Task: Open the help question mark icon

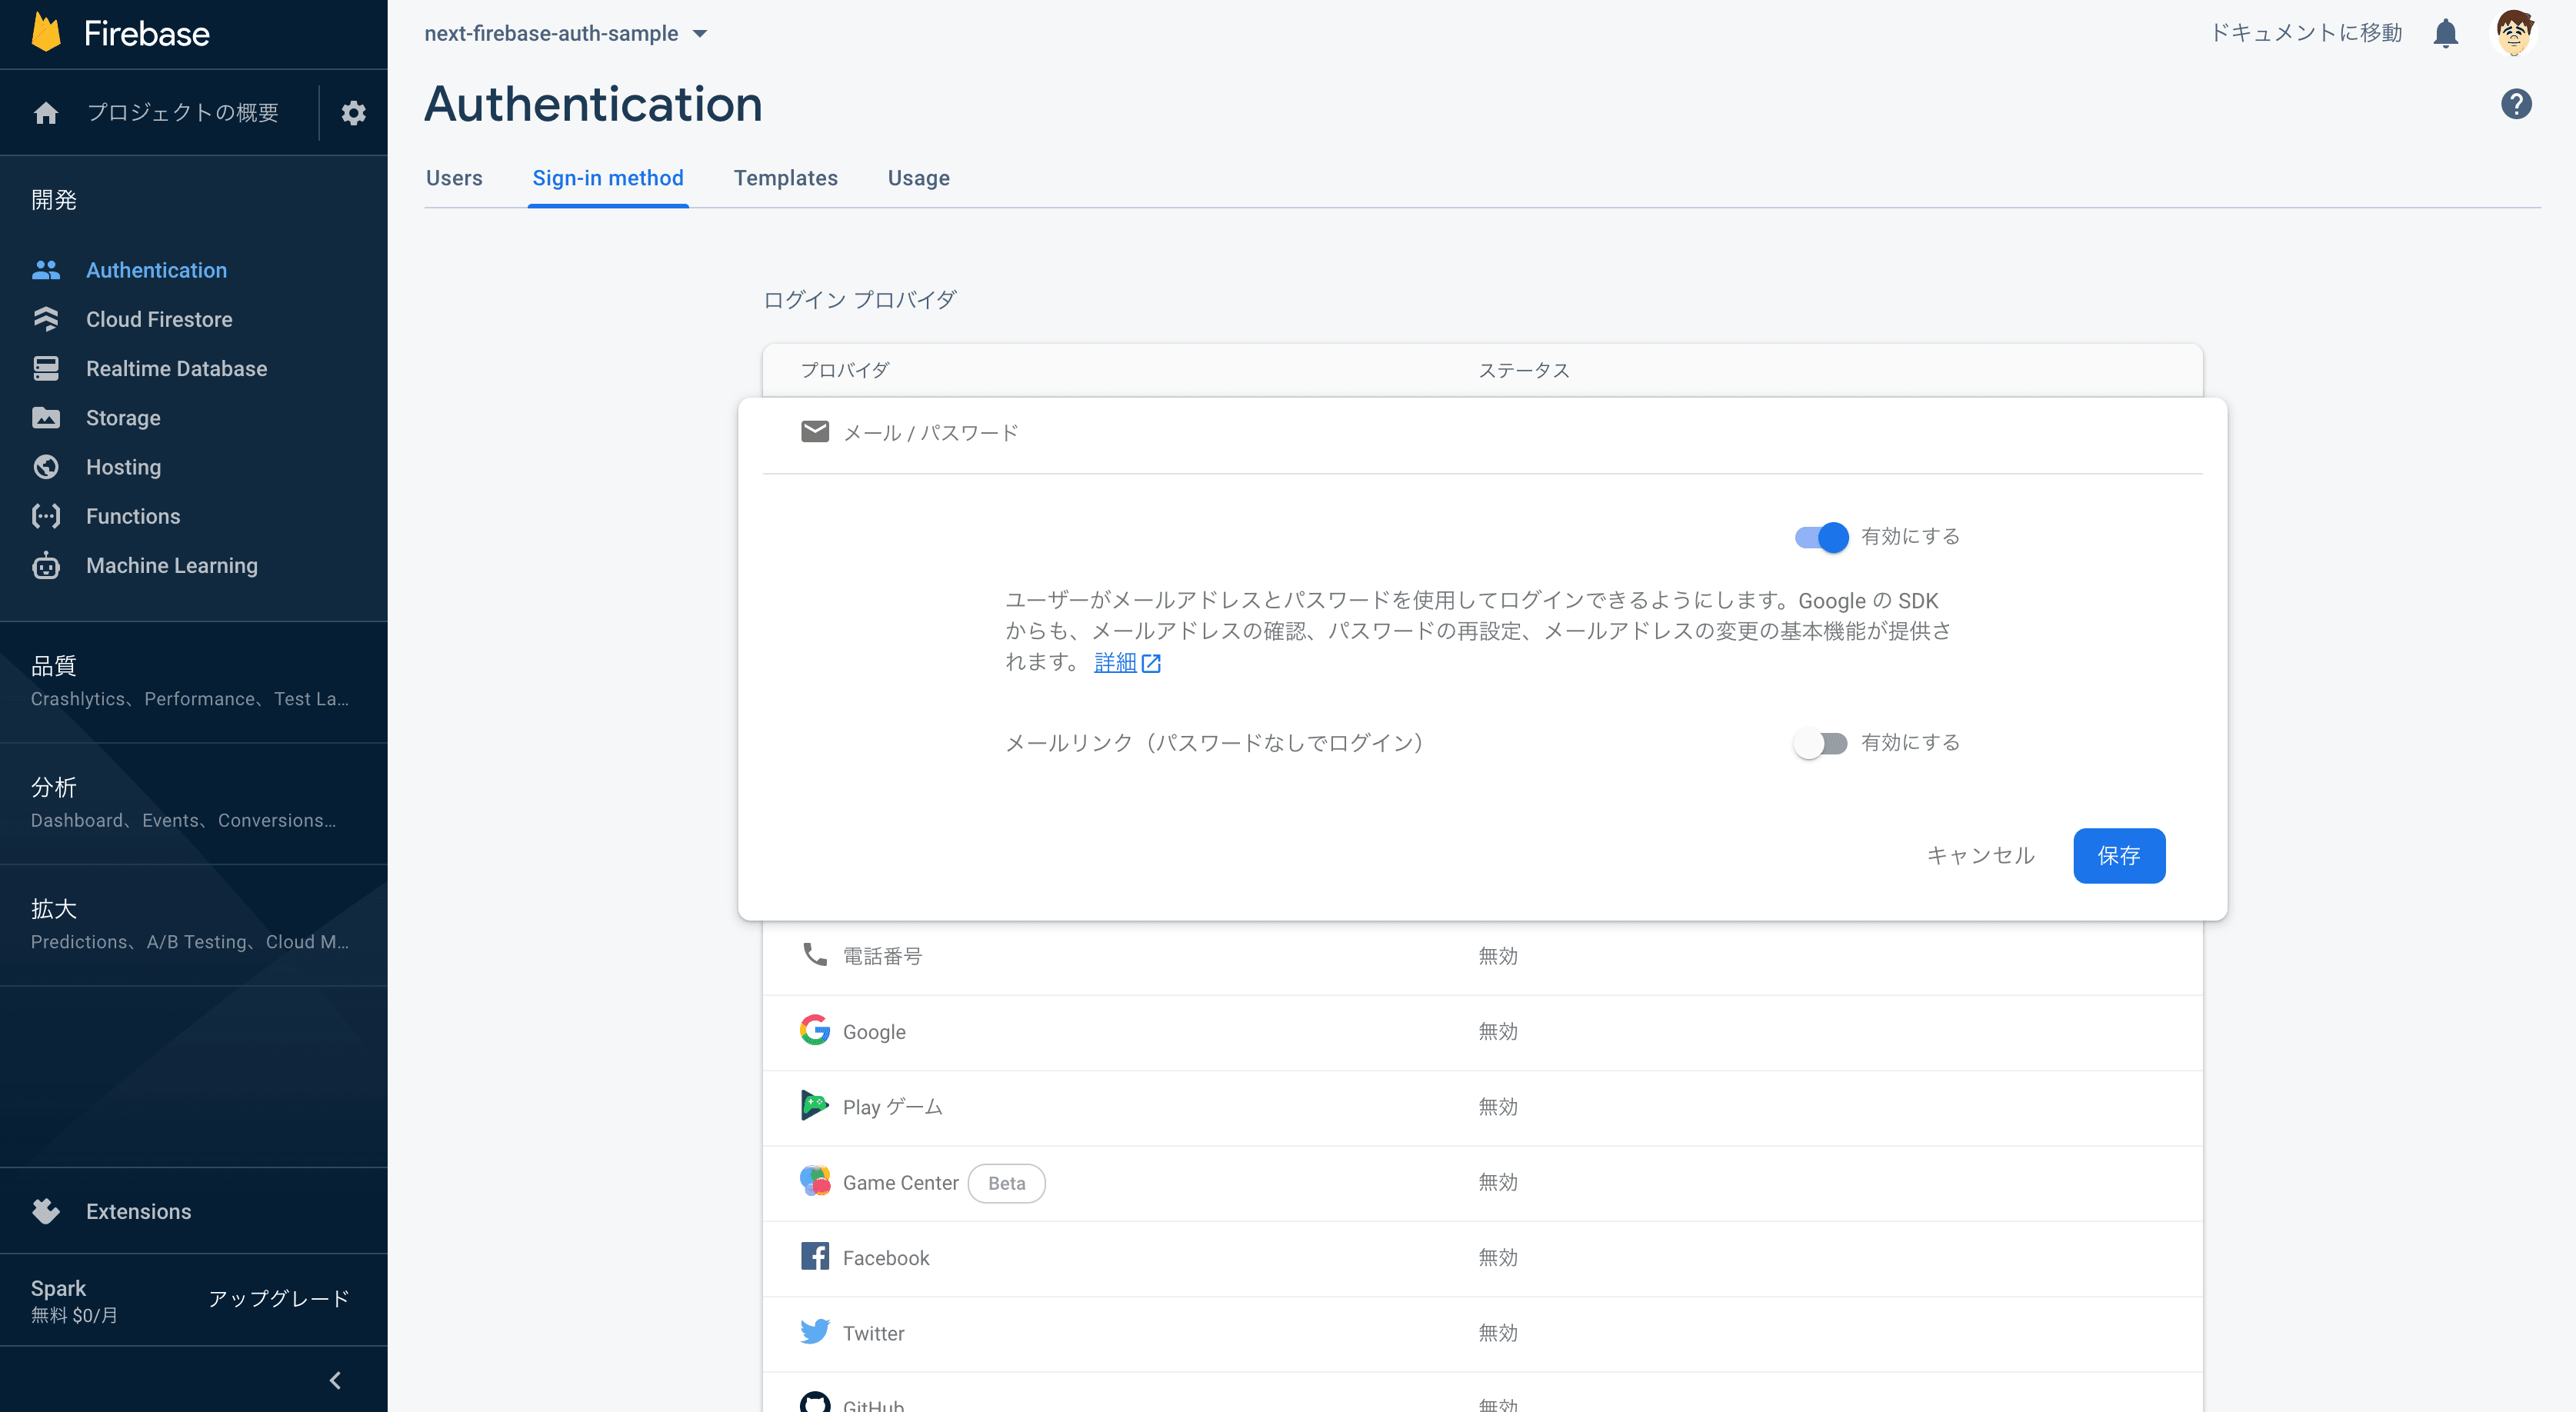Action: pyautogui.click(x=2515, y=104)
